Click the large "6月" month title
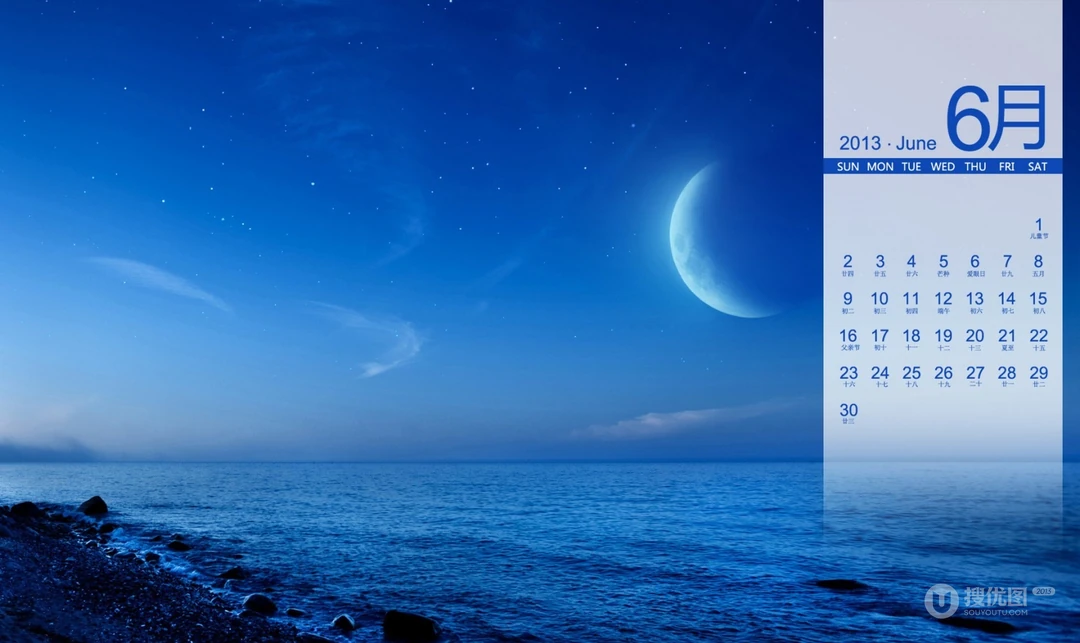This screenshot has width=1080, height=643. [x=997, y=118]
